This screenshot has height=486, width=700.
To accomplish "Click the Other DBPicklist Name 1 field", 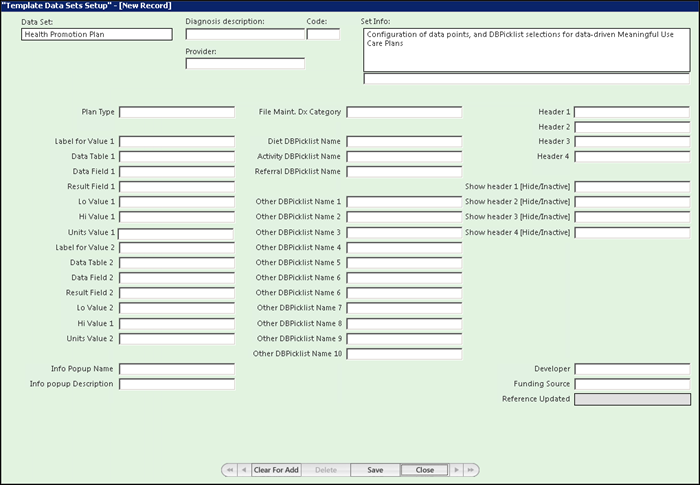I will (404, 202).
